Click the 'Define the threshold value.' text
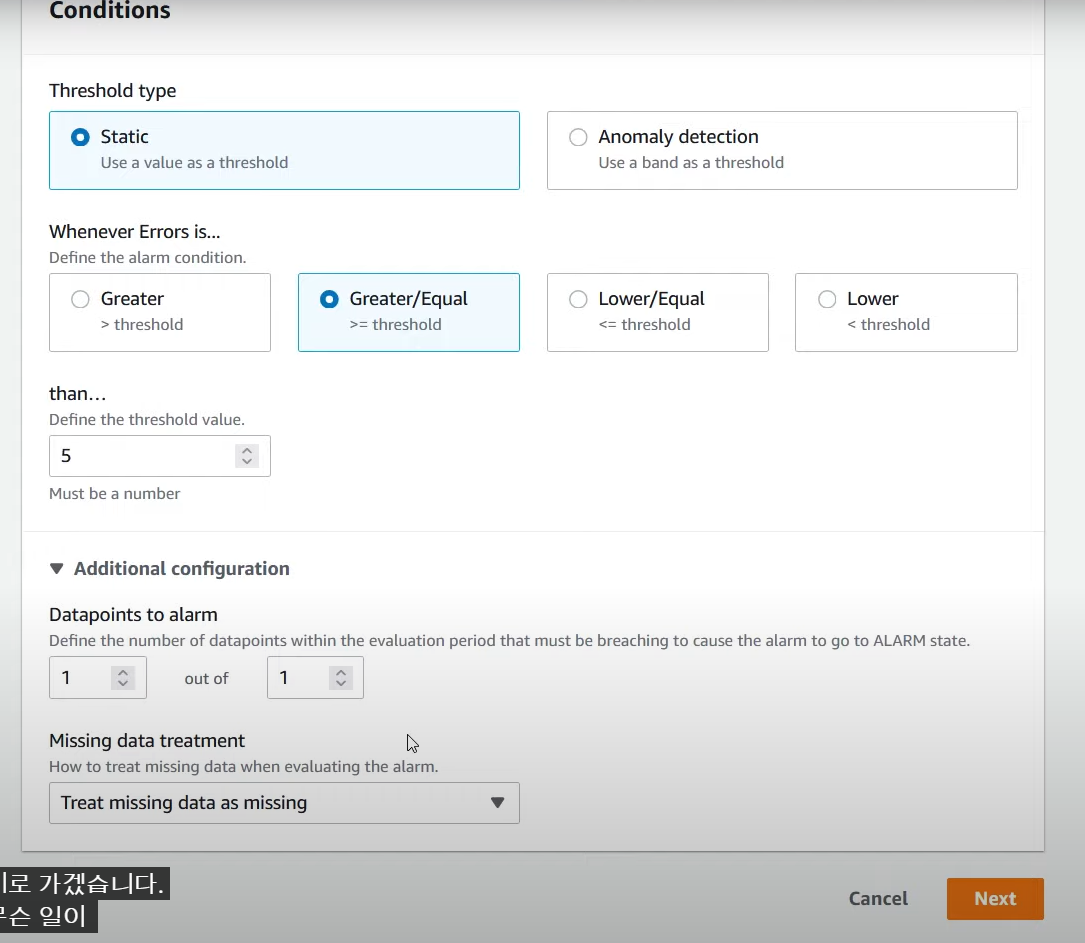The width and height of the screenshot is (1085, 943). [147, 420]
